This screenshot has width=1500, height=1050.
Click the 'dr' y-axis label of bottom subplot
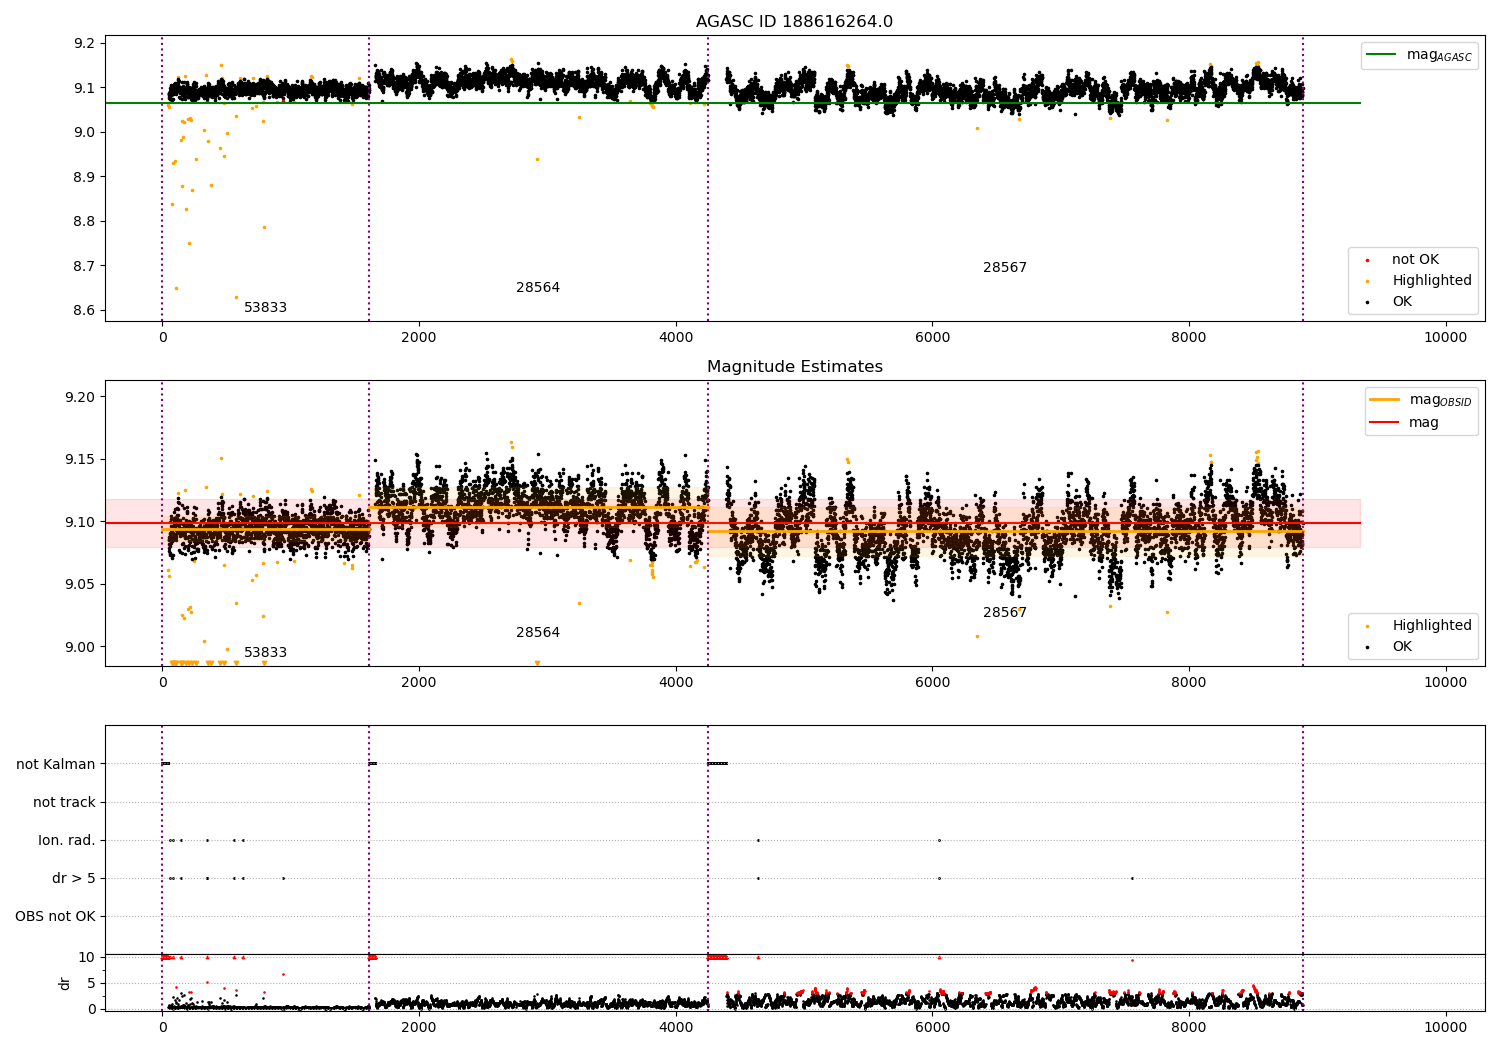(x=65, y=983)
